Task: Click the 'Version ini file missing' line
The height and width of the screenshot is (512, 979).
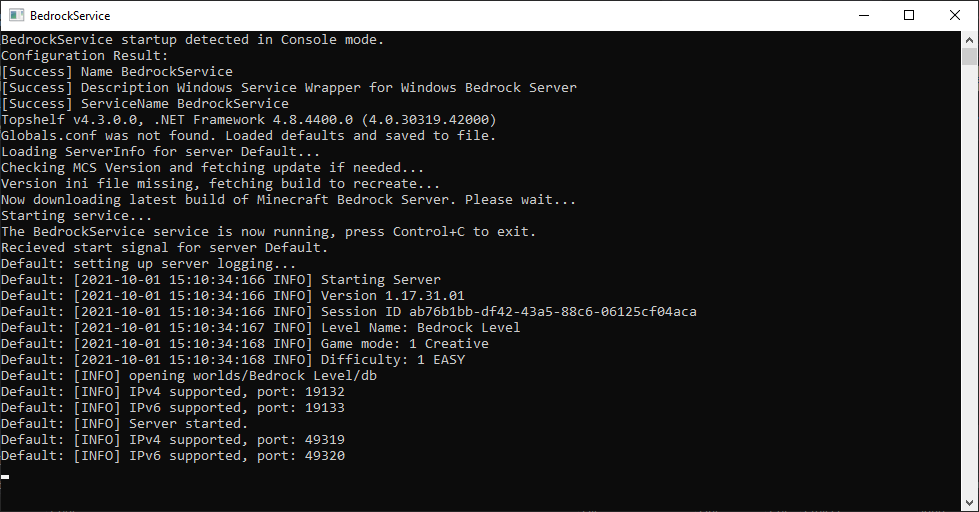Action: [x=220, y=184]
